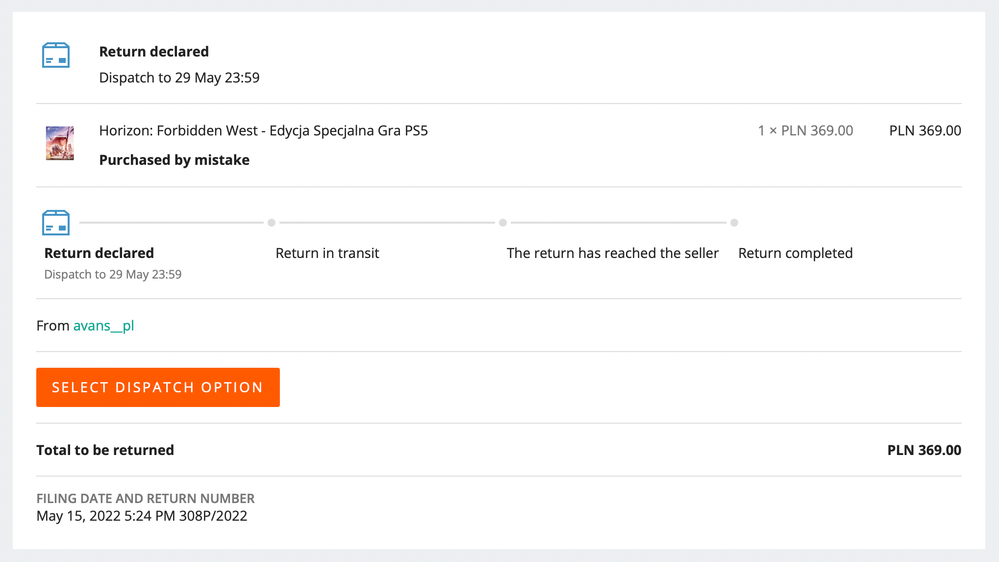The height and width of the screenshot is (562, 999).
Task: Click the Return declared heading at top
Action: (x=154, y=52)
